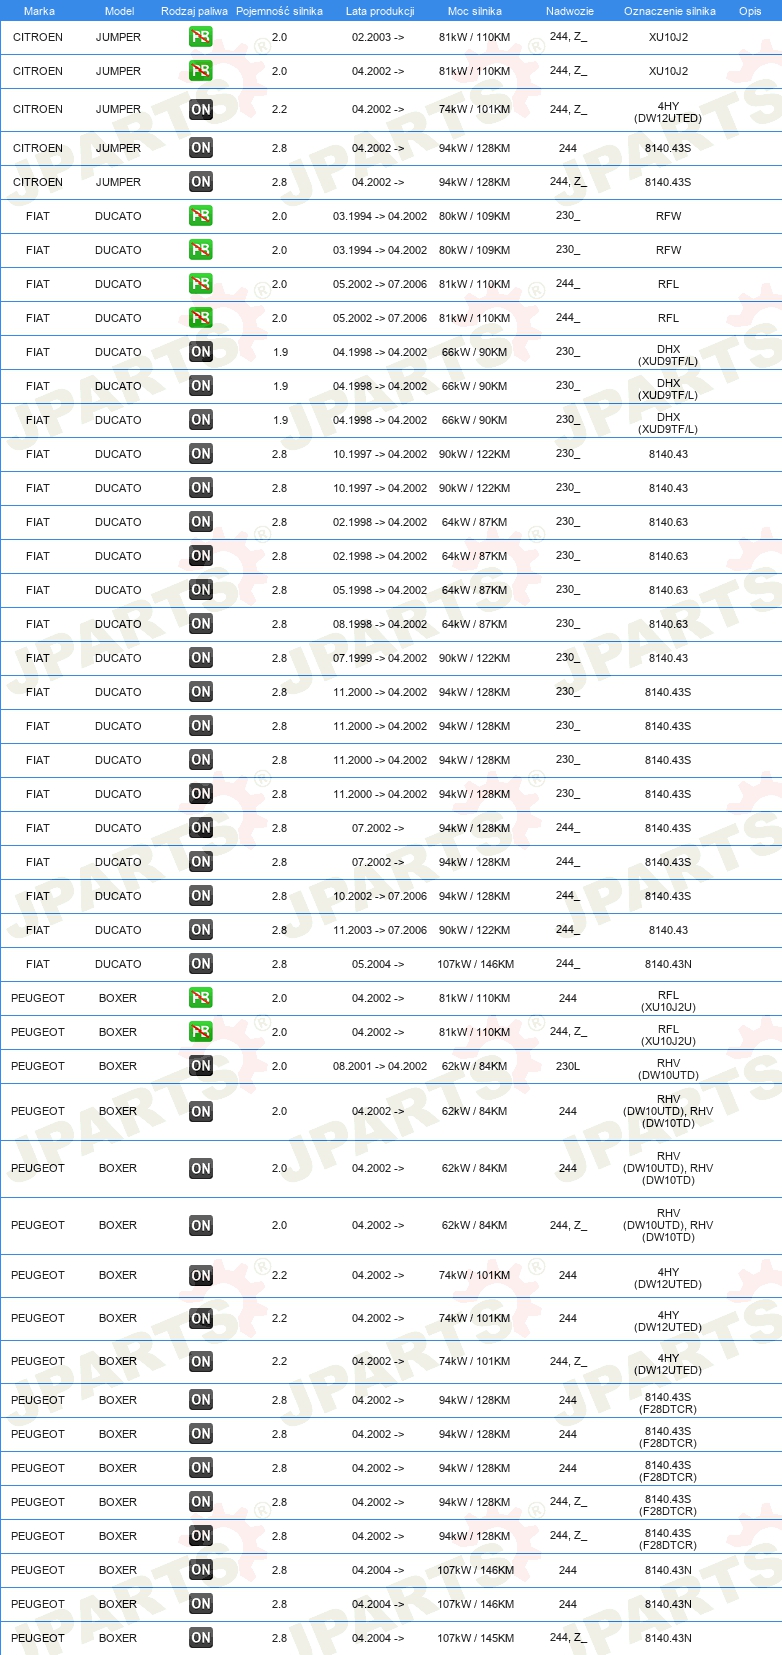Click petrol icon in Peugeot Boxer RFL 244, Z_ row
782x1655 pixels.
point(201,1032)
